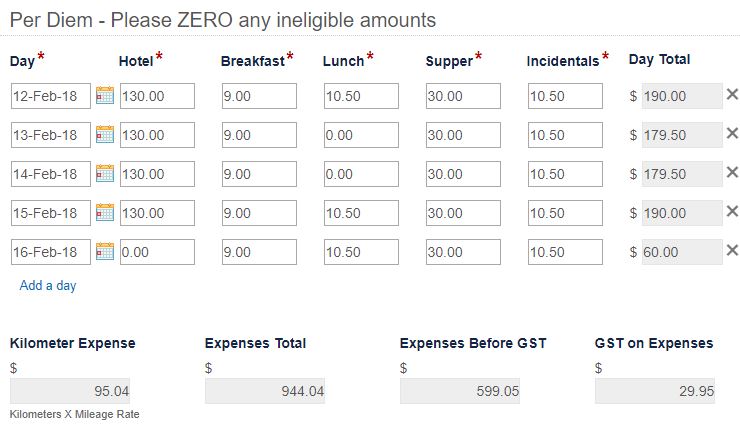740x426 pixels.
Task: Open calendar picker for 14-Feb-18 row
Action: pyautogui.click(x=105, y=174)
